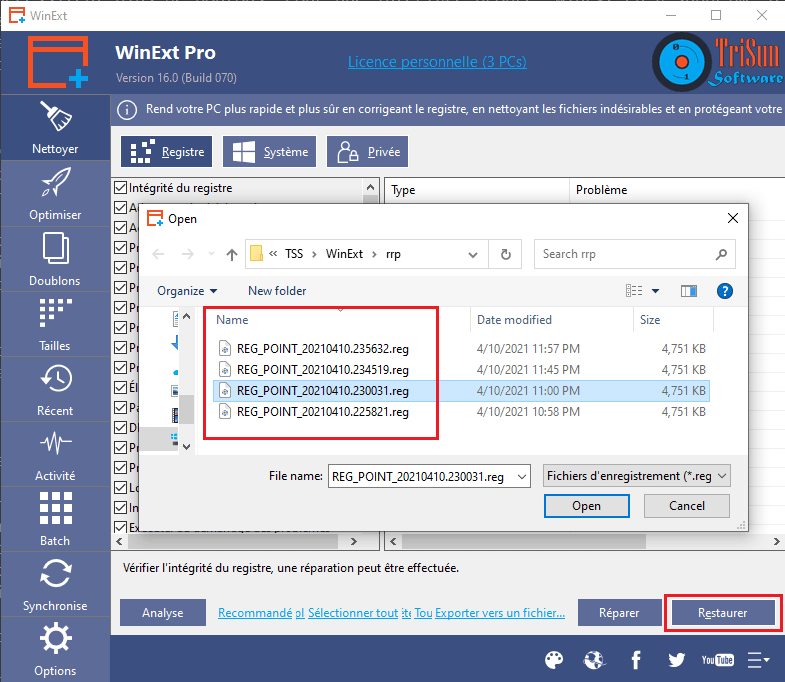Image resolution: width=785 pixels, height=682 pixels.
Task: Go forward in Open dialog navigation
Action: pos(188,254)
